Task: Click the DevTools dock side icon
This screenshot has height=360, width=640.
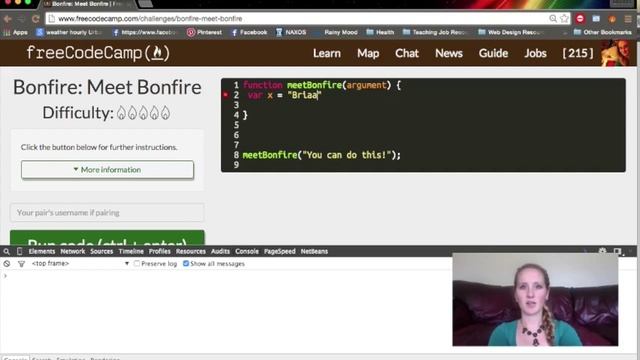Action: [x=617, y=251]
